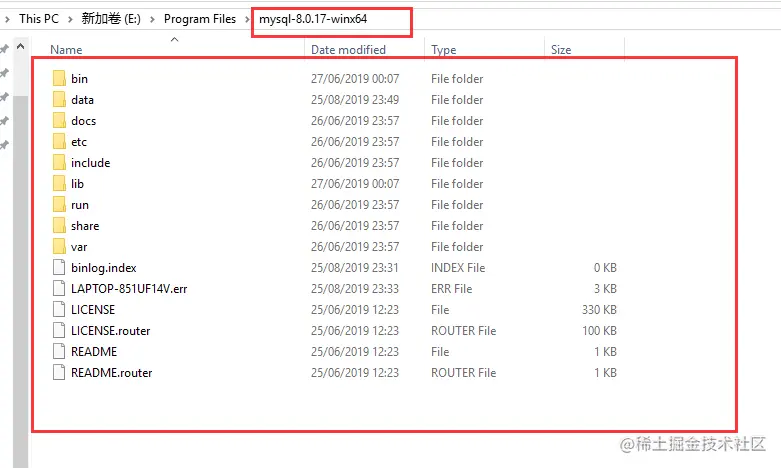Select the LICENSE file name
This screenshot has width=781, height=468.
point(93,310)
